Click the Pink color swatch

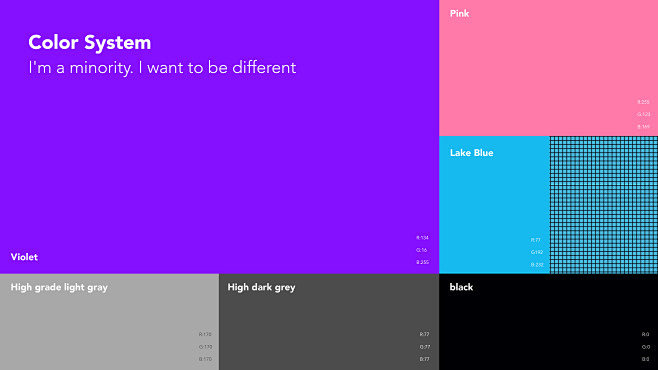[548, 68]
